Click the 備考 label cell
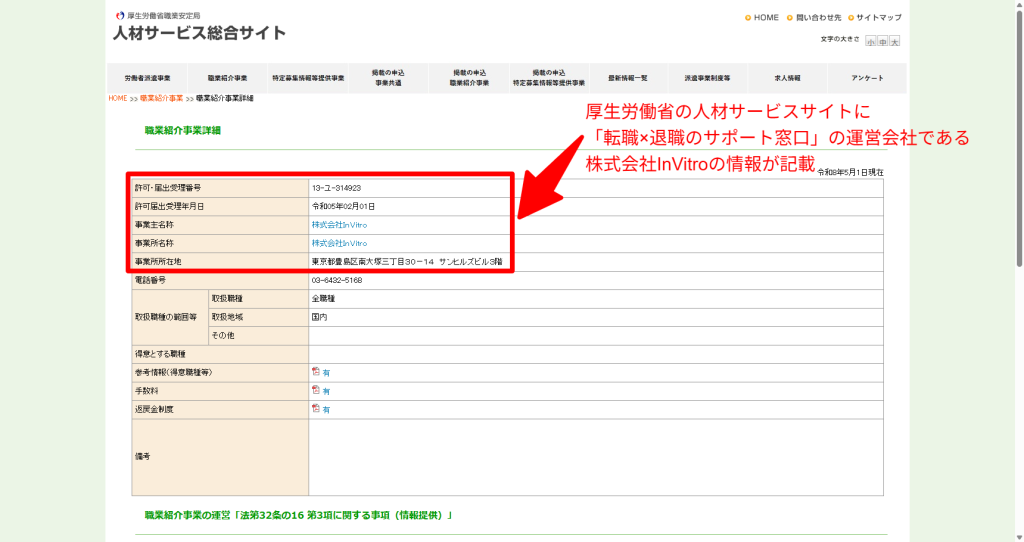 [x=220, y=456]
